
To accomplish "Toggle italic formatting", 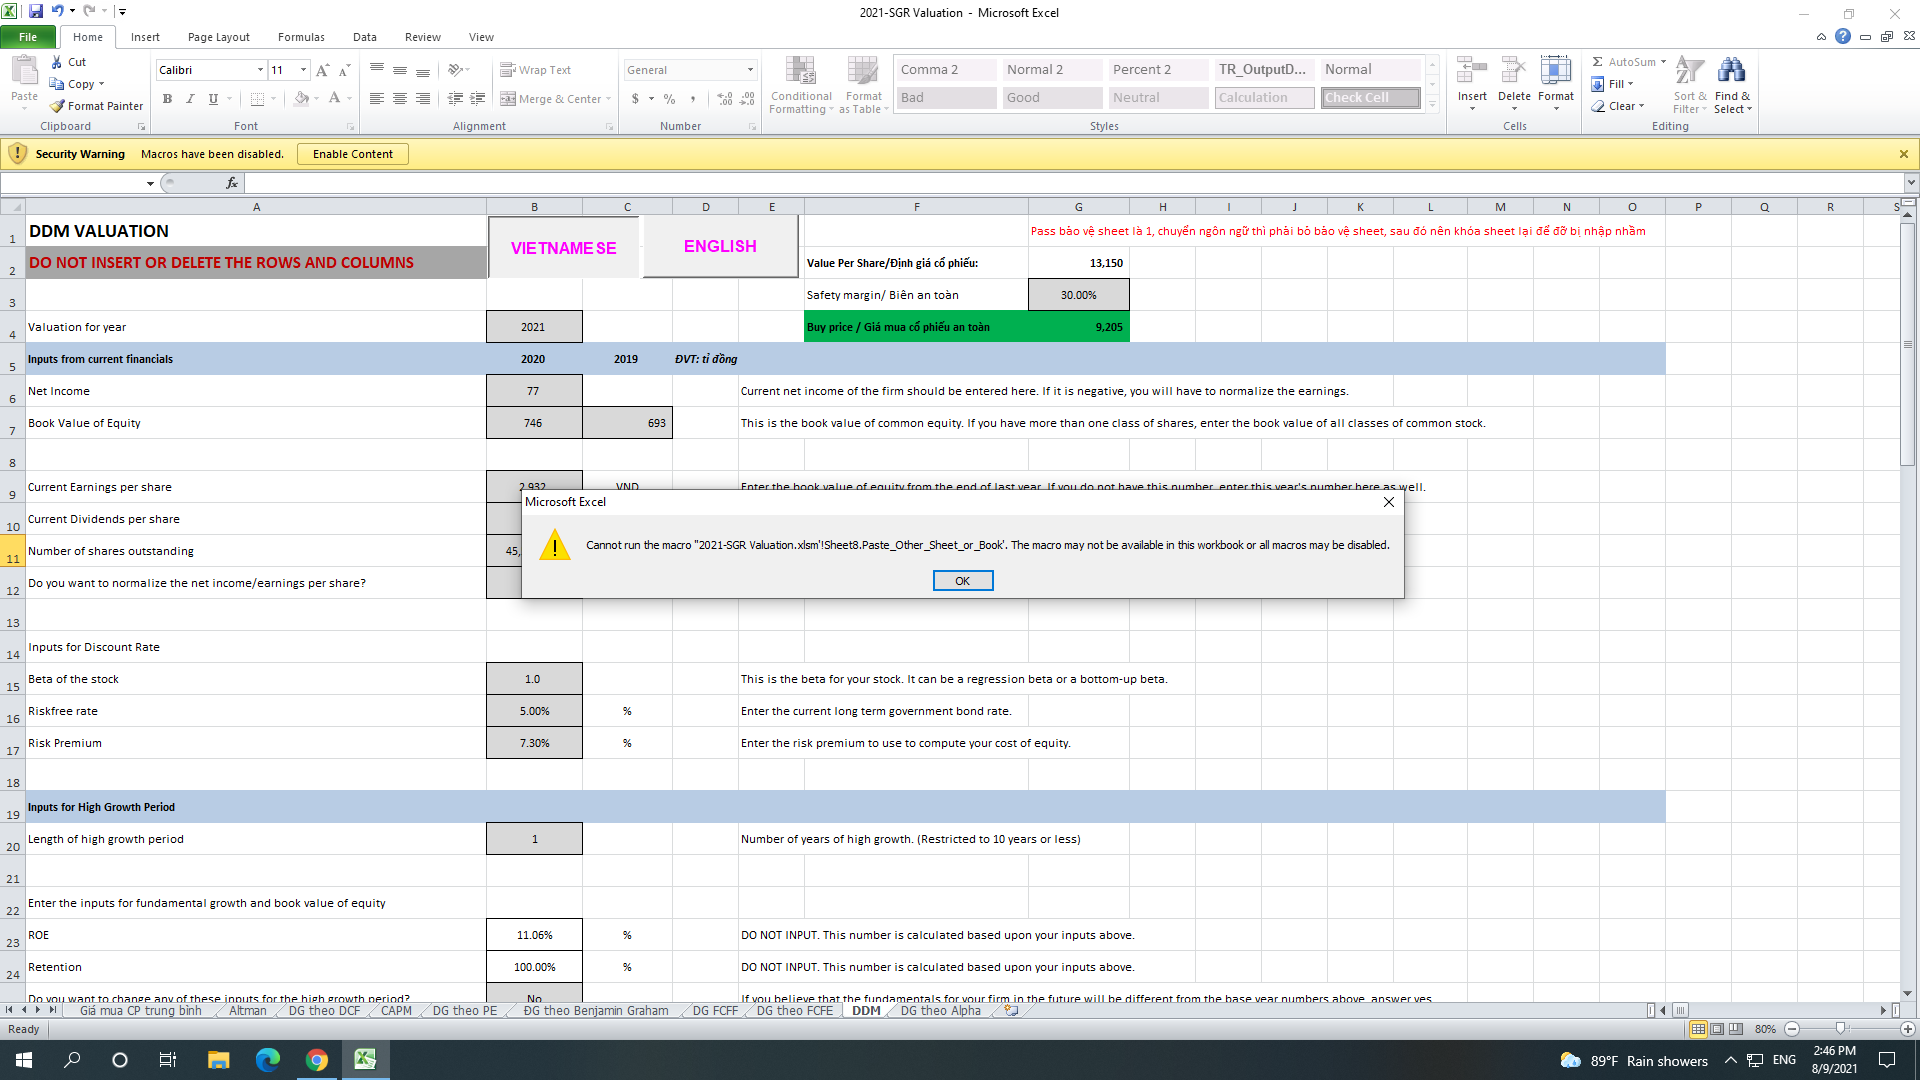I will pos(190,99).
